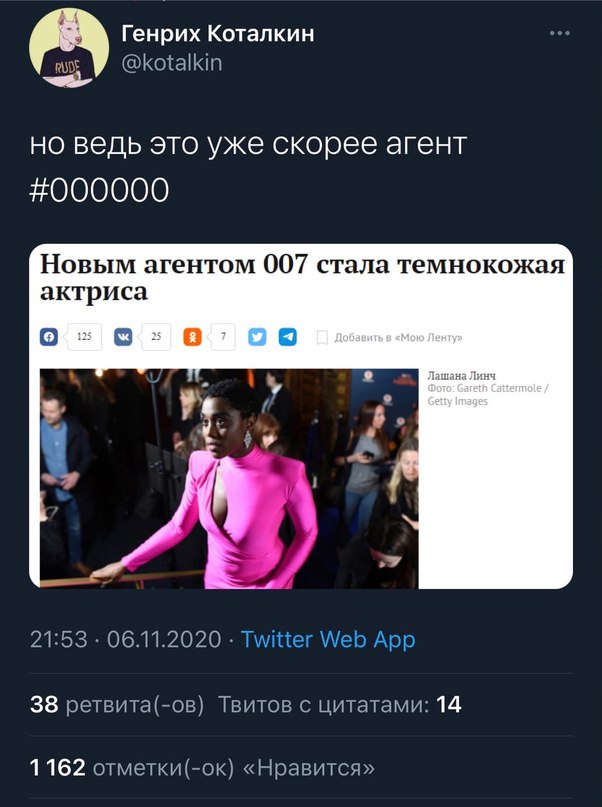The height and width of the screenshot is (807, 602).
Task: Click the Генрих Коталкин display name
Action: pos(218,33)
